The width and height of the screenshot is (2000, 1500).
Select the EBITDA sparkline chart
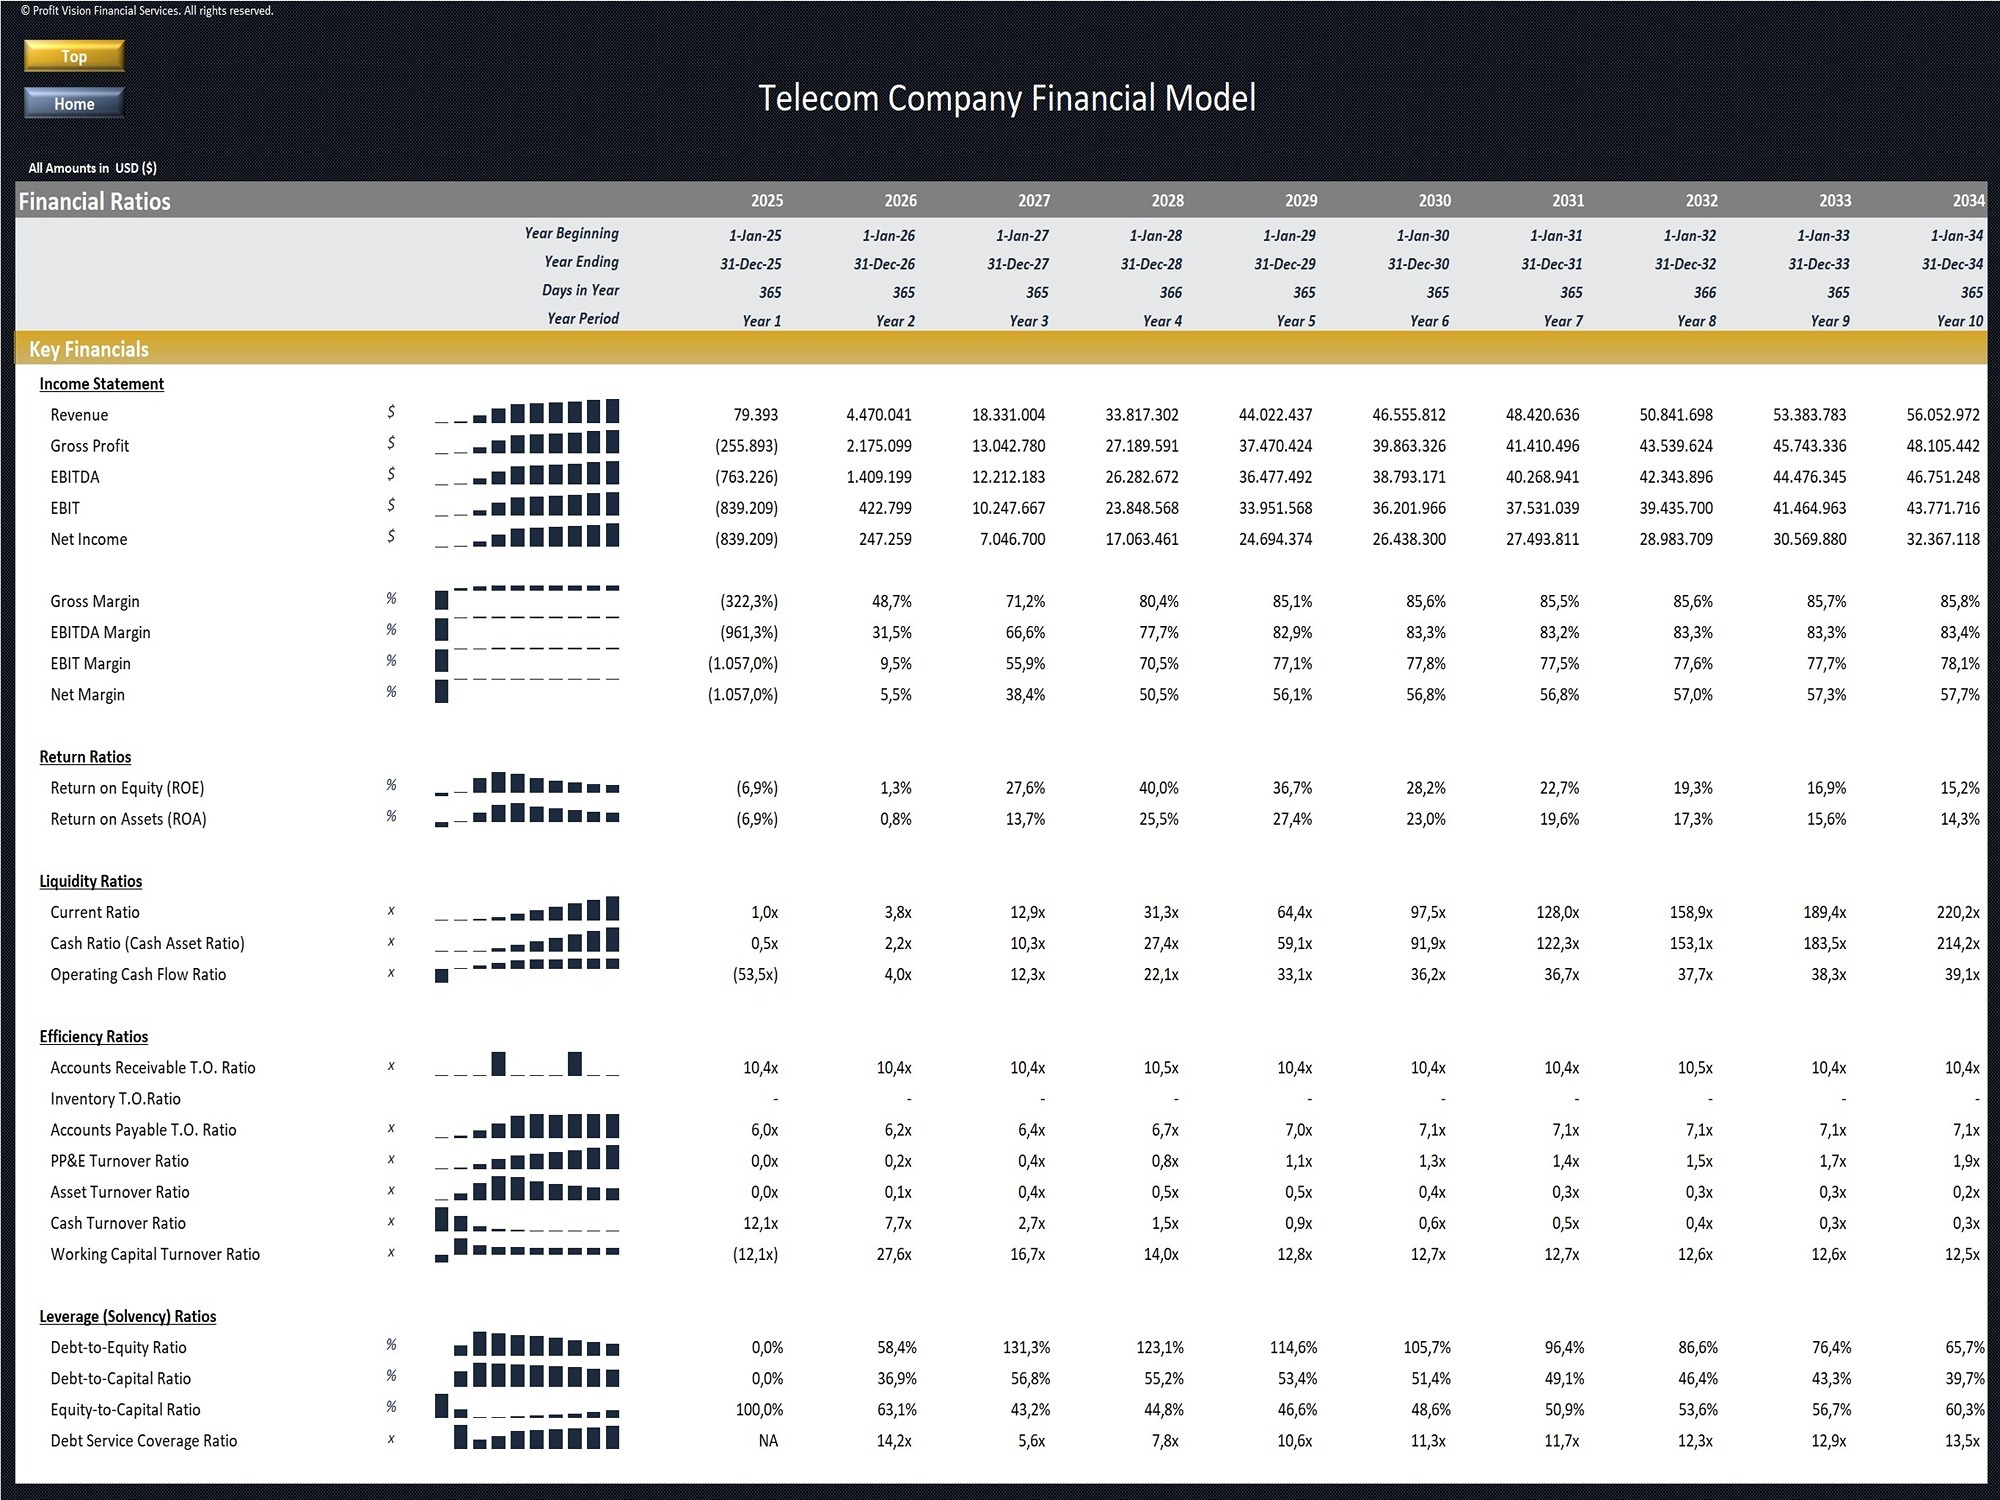(527, 477)
